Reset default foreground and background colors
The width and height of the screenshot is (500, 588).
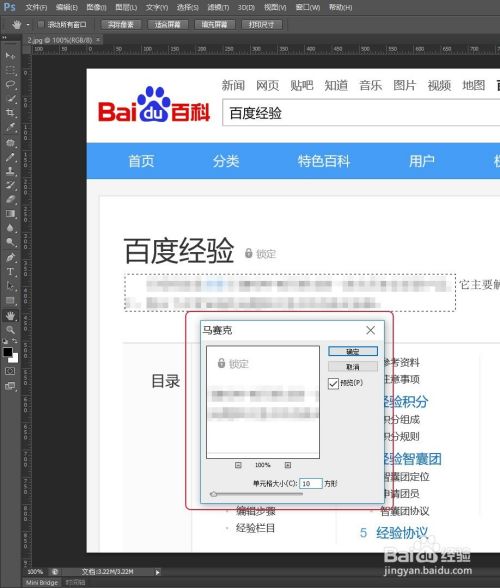pyautogui.click(x=5, y=341)
